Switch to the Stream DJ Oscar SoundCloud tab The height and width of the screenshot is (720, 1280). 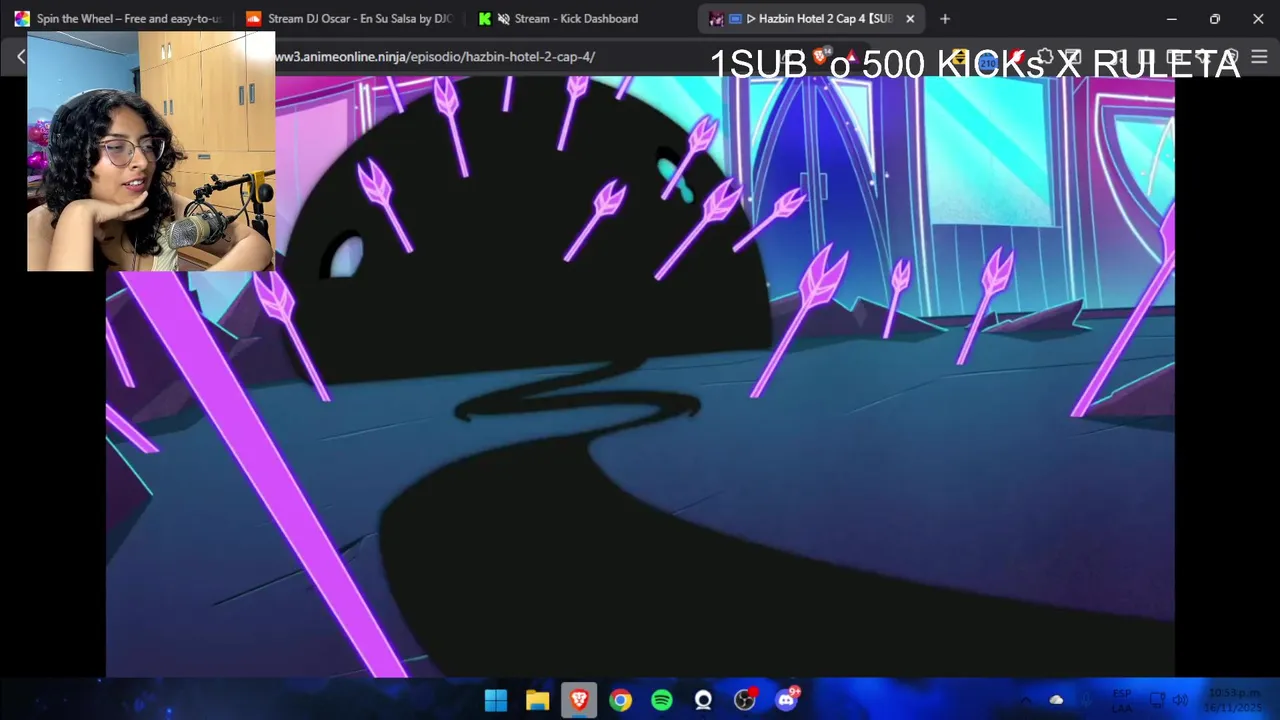(350, 18)
